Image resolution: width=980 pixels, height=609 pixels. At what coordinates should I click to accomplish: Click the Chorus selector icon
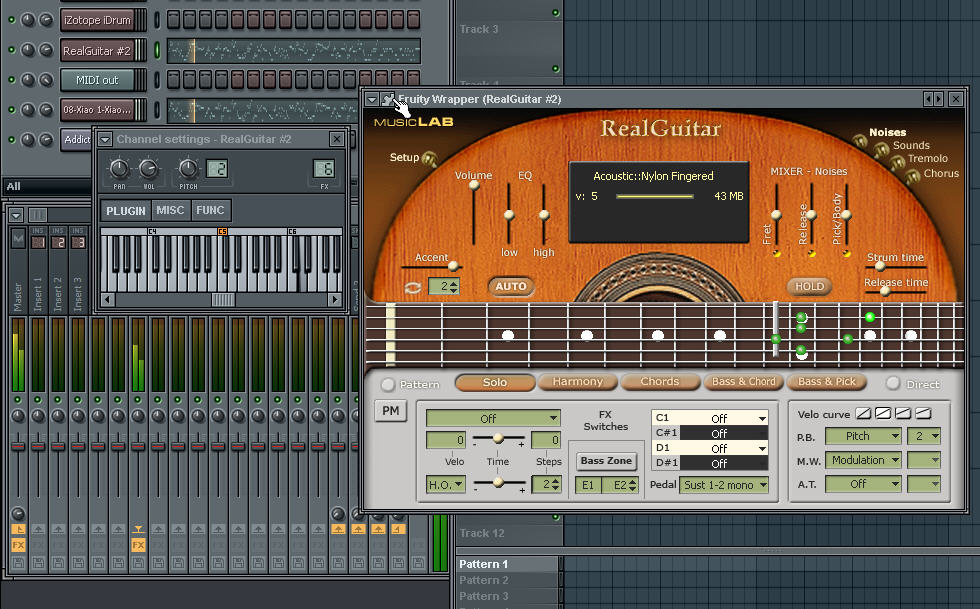(x=912, y=176)
